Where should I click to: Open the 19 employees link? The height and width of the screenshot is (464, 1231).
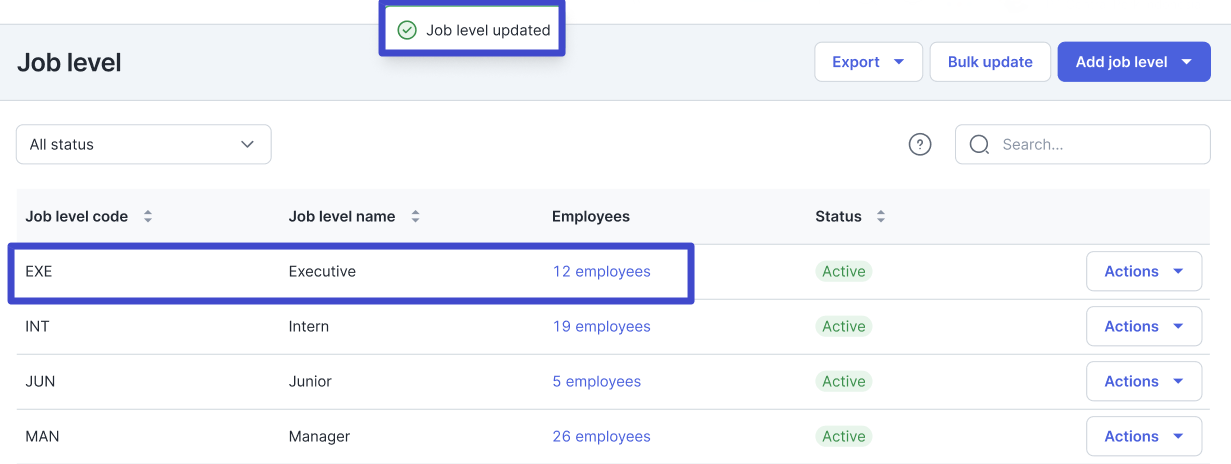601,326
